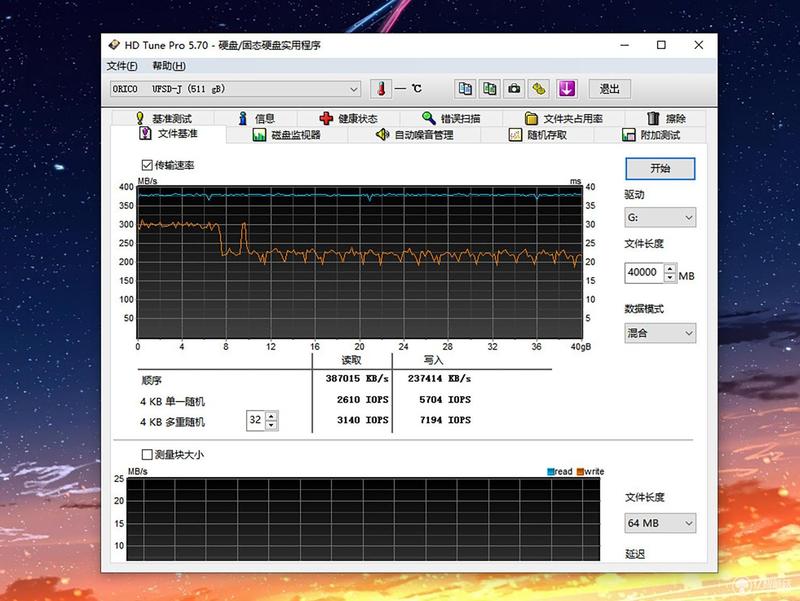Click the copy screenshot to clipboard icon
This screenshot has height=601, width=800.
(x=489, y=89)
